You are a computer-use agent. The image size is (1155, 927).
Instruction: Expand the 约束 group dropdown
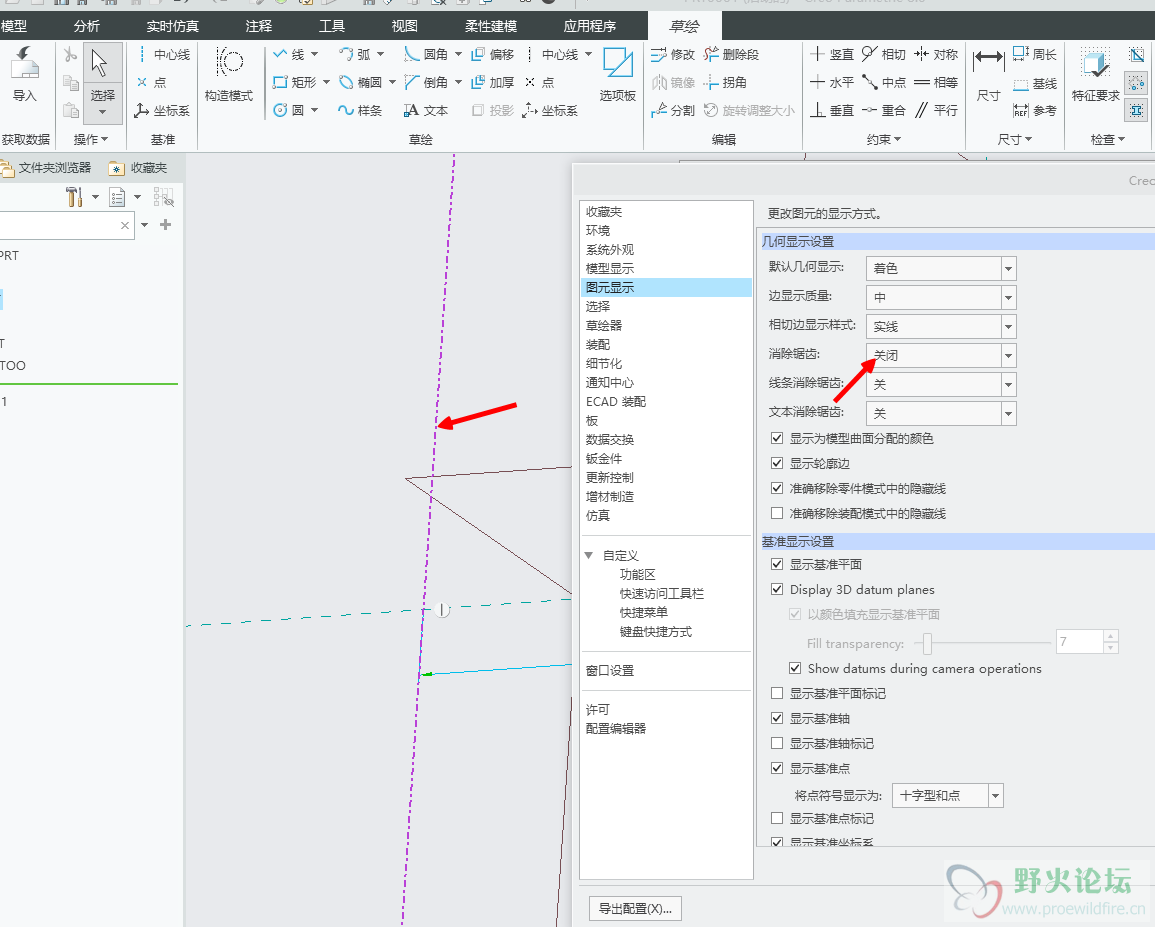point(884,139)
